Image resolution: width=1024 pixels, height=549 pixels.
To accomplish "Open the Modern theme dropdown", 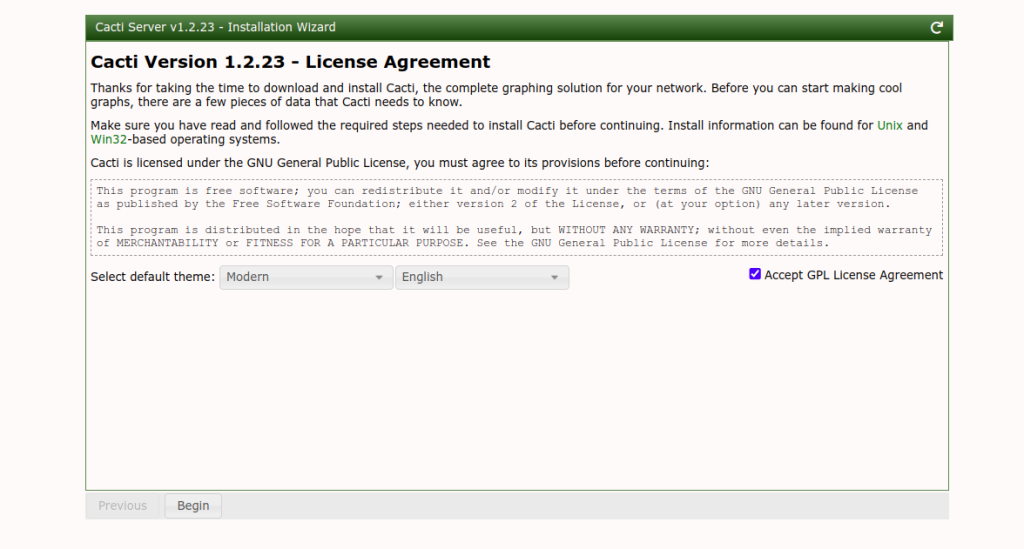I will point(306,277).
